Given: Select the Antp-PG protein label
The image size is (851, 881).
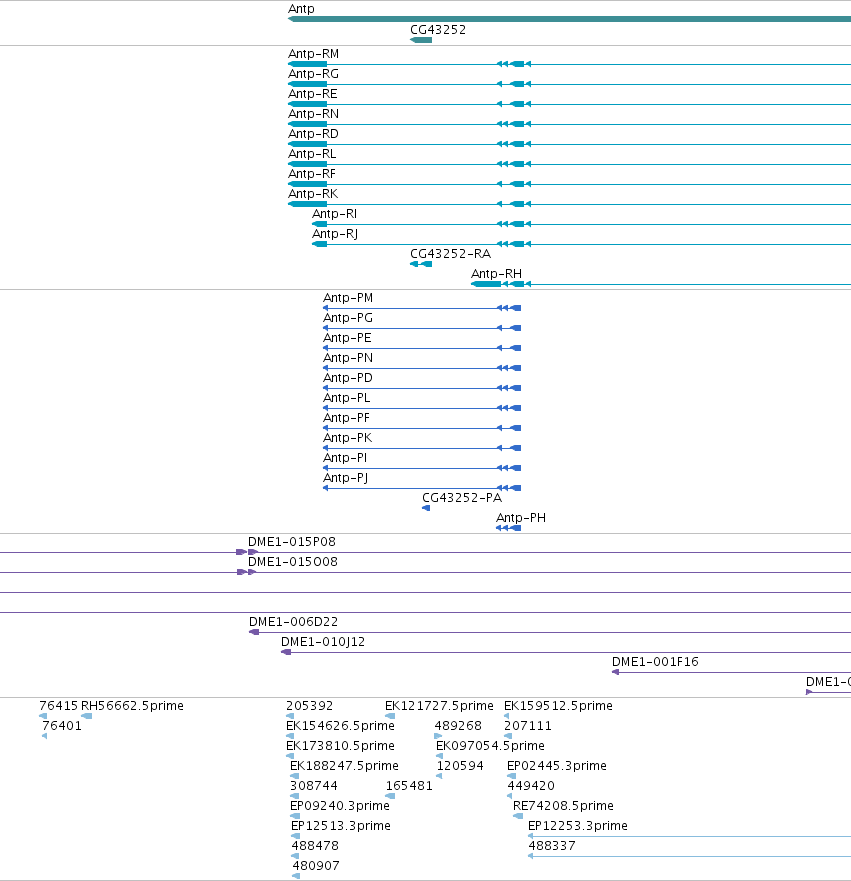Looking at the screenshot, I should coord(348,318).
